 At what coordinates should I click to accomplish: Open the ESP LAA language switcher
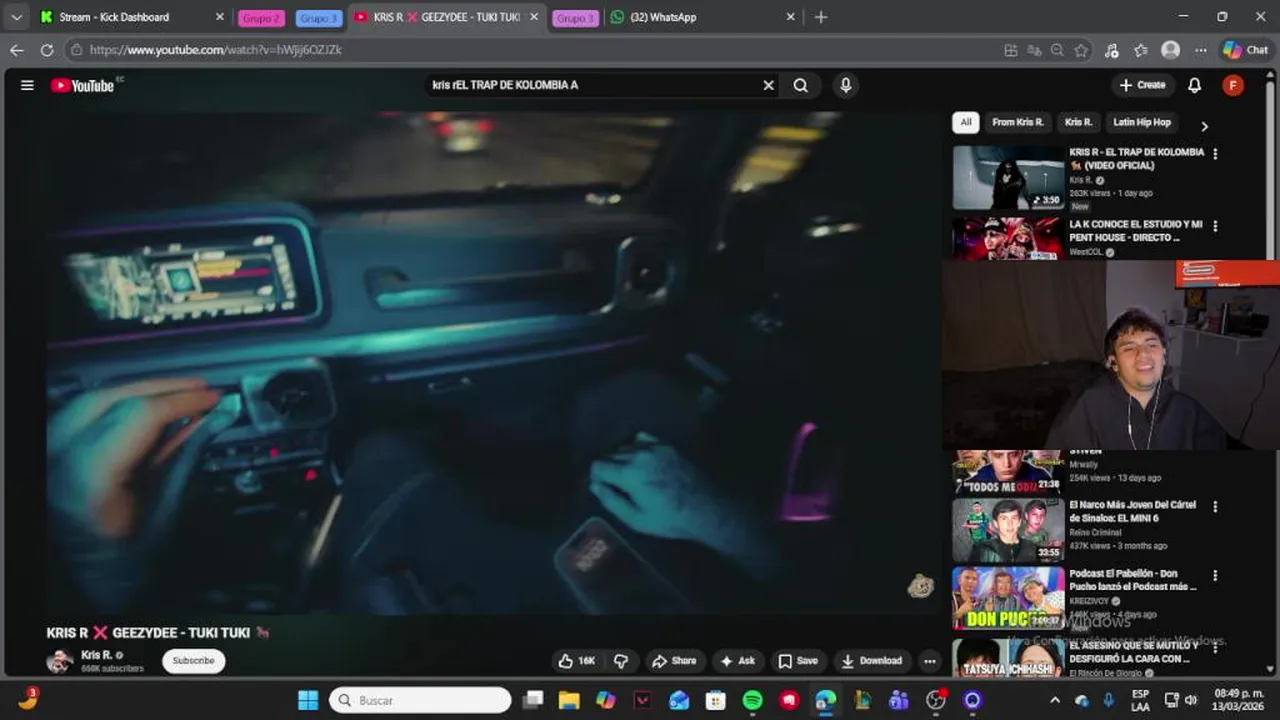(x=1140, y=700)
